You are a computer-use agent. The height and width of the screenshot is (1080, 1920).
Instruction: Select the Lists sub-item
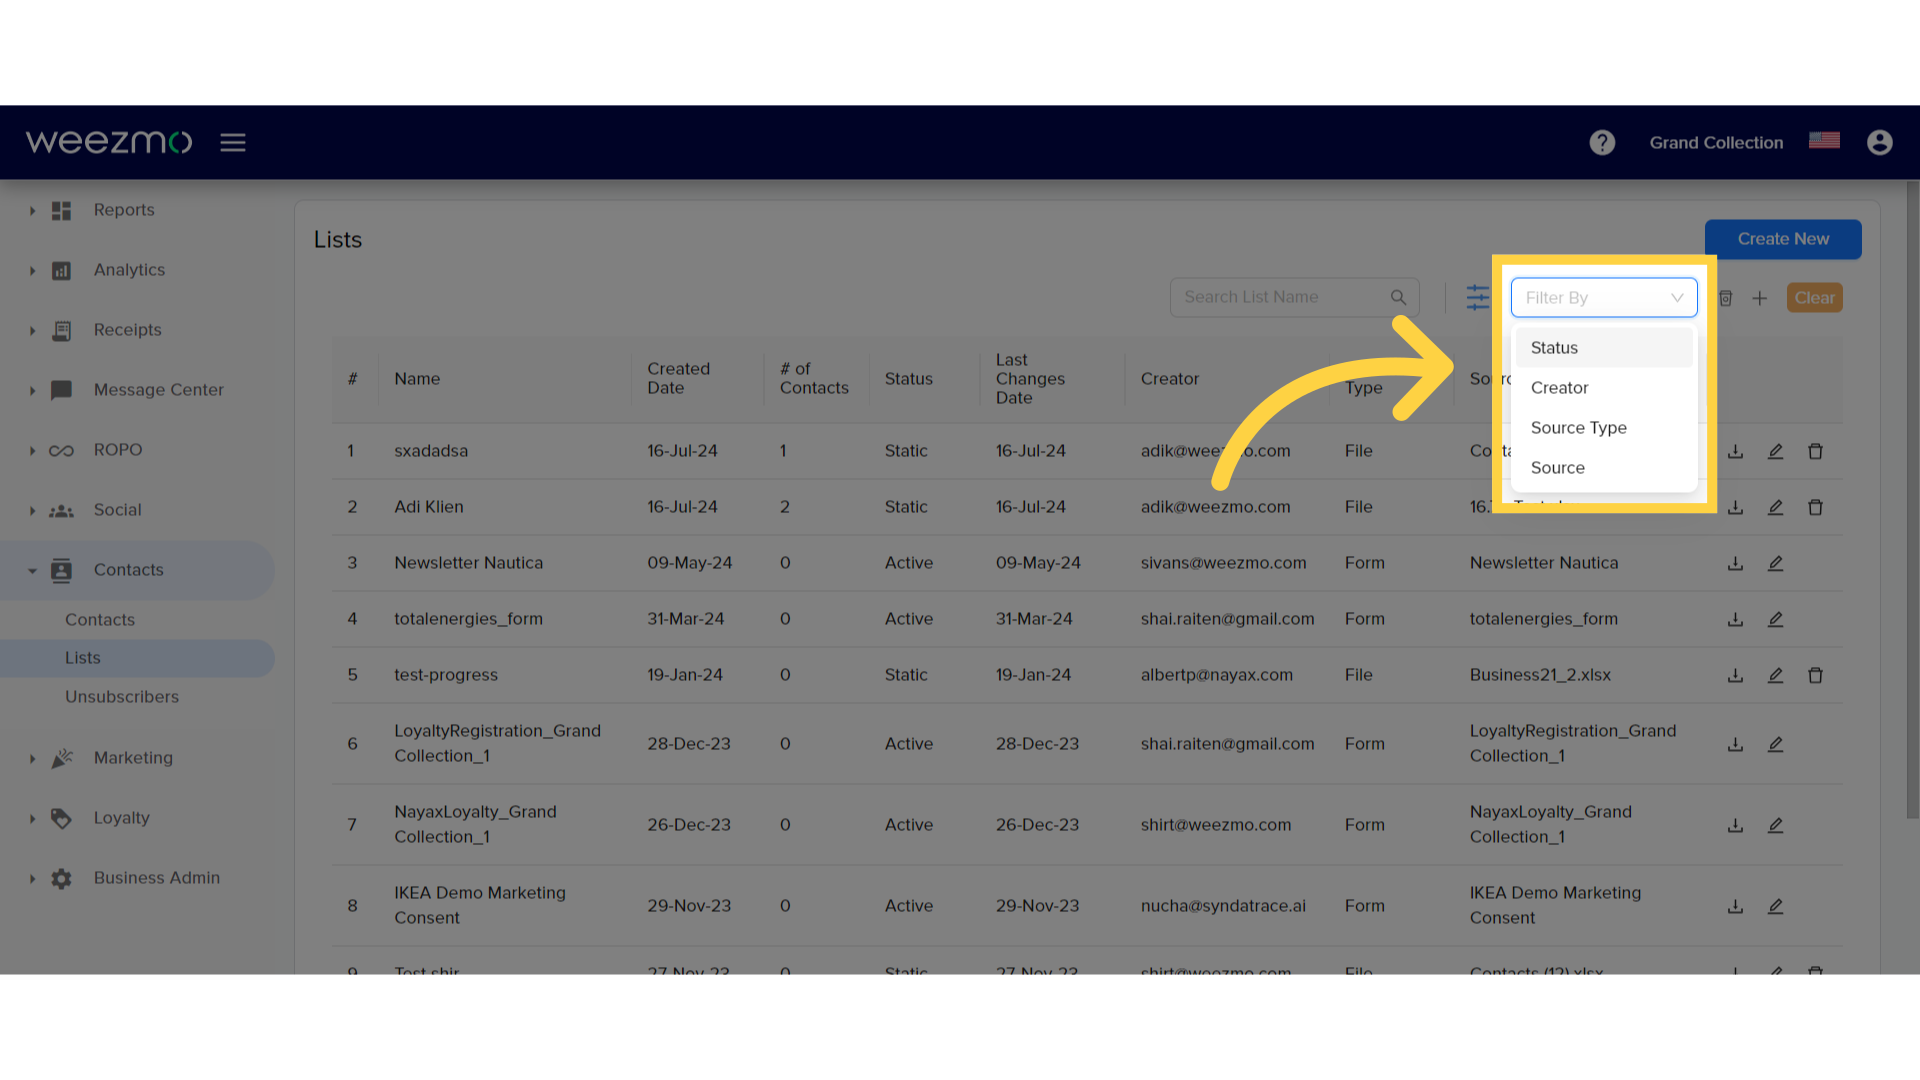pos(137,658)
